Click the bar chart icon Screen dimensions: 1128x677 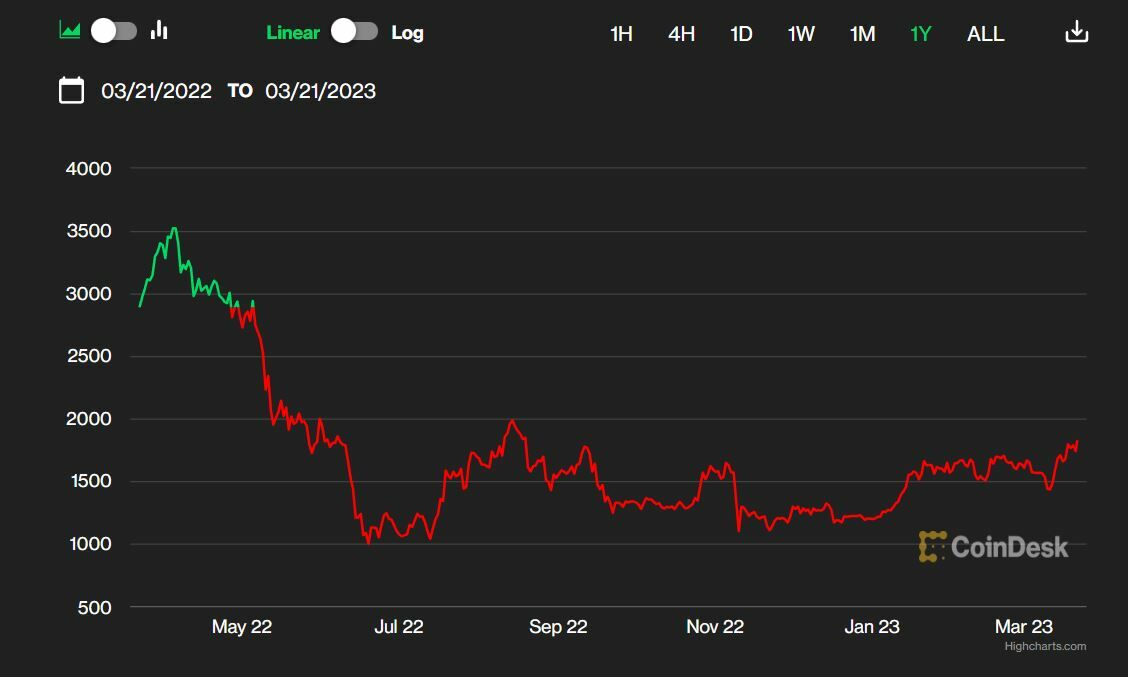pos(159,30)
